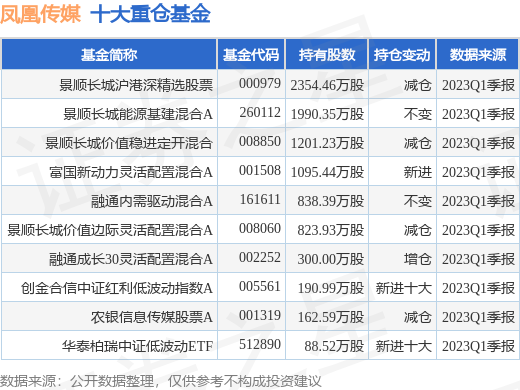Click the 数据来源 footer disclaimer
Screen dimensions: 520x390
(160, 381)
